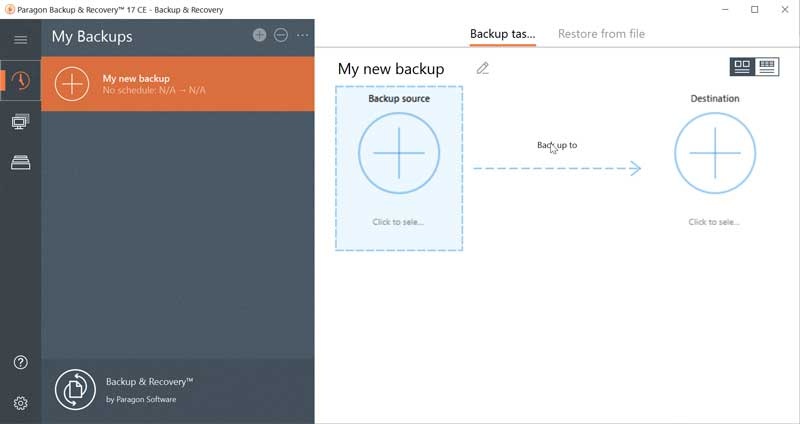
Task: Close the Paragon window
Action: pyautogui.click(x=785, y=9)
